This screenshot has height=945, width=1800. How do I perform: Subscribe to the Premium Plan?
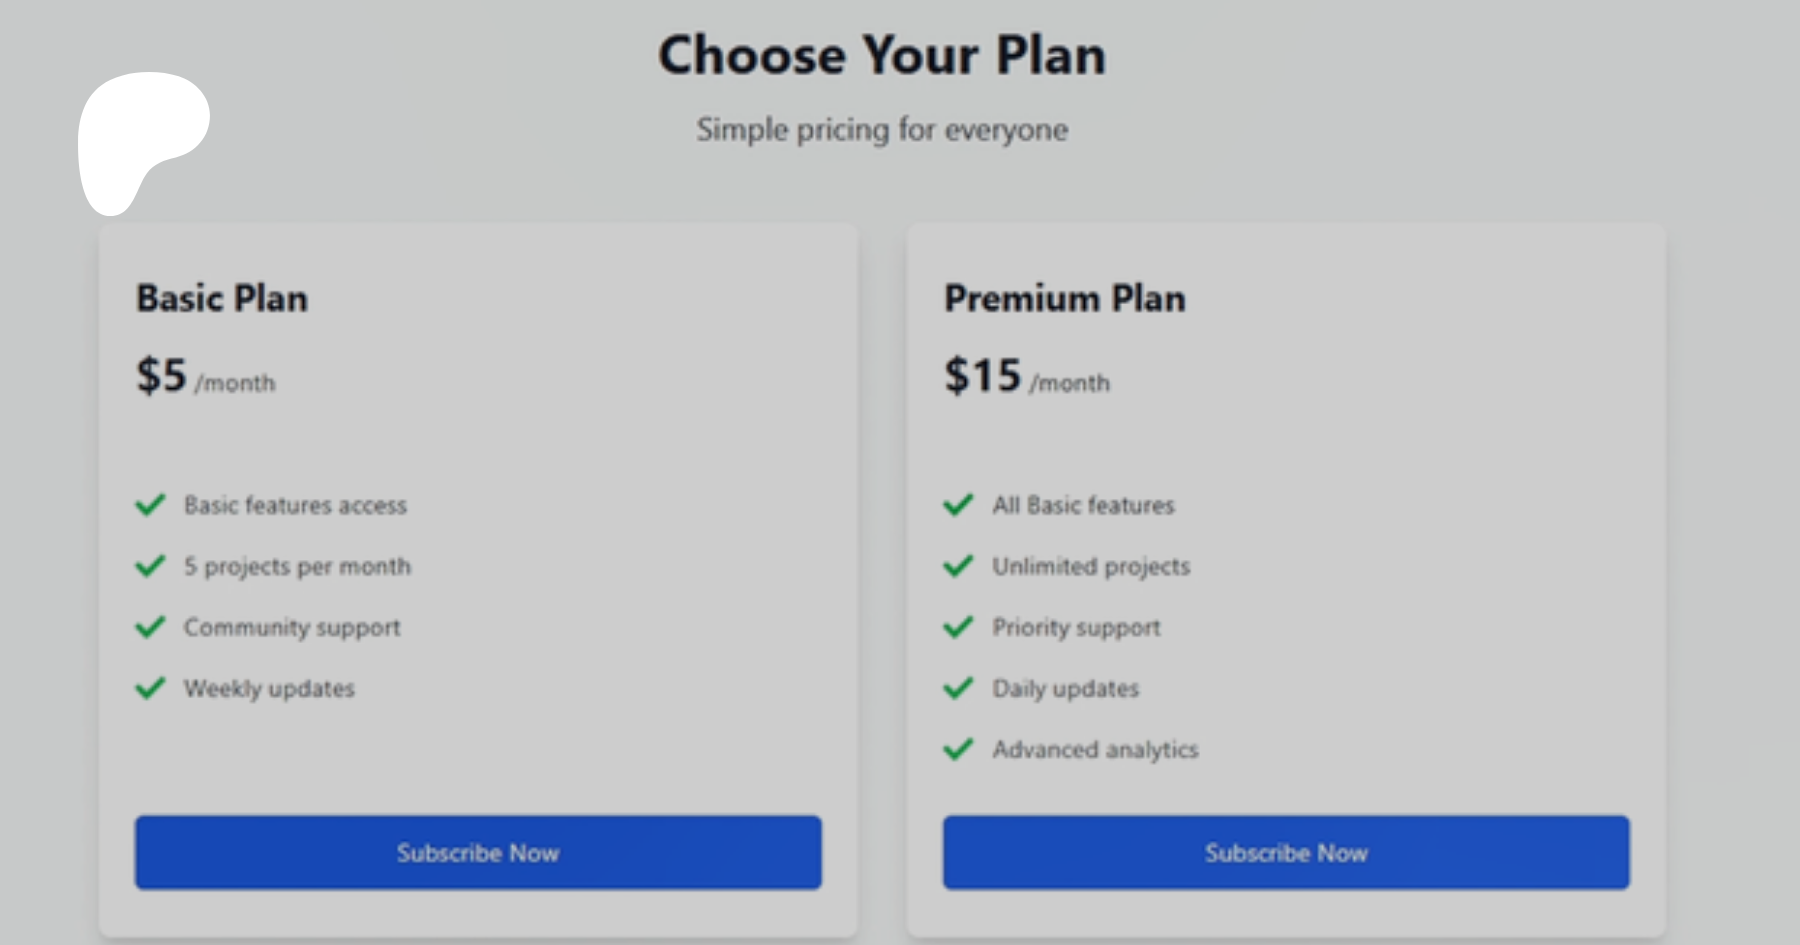click(1286, 853)
